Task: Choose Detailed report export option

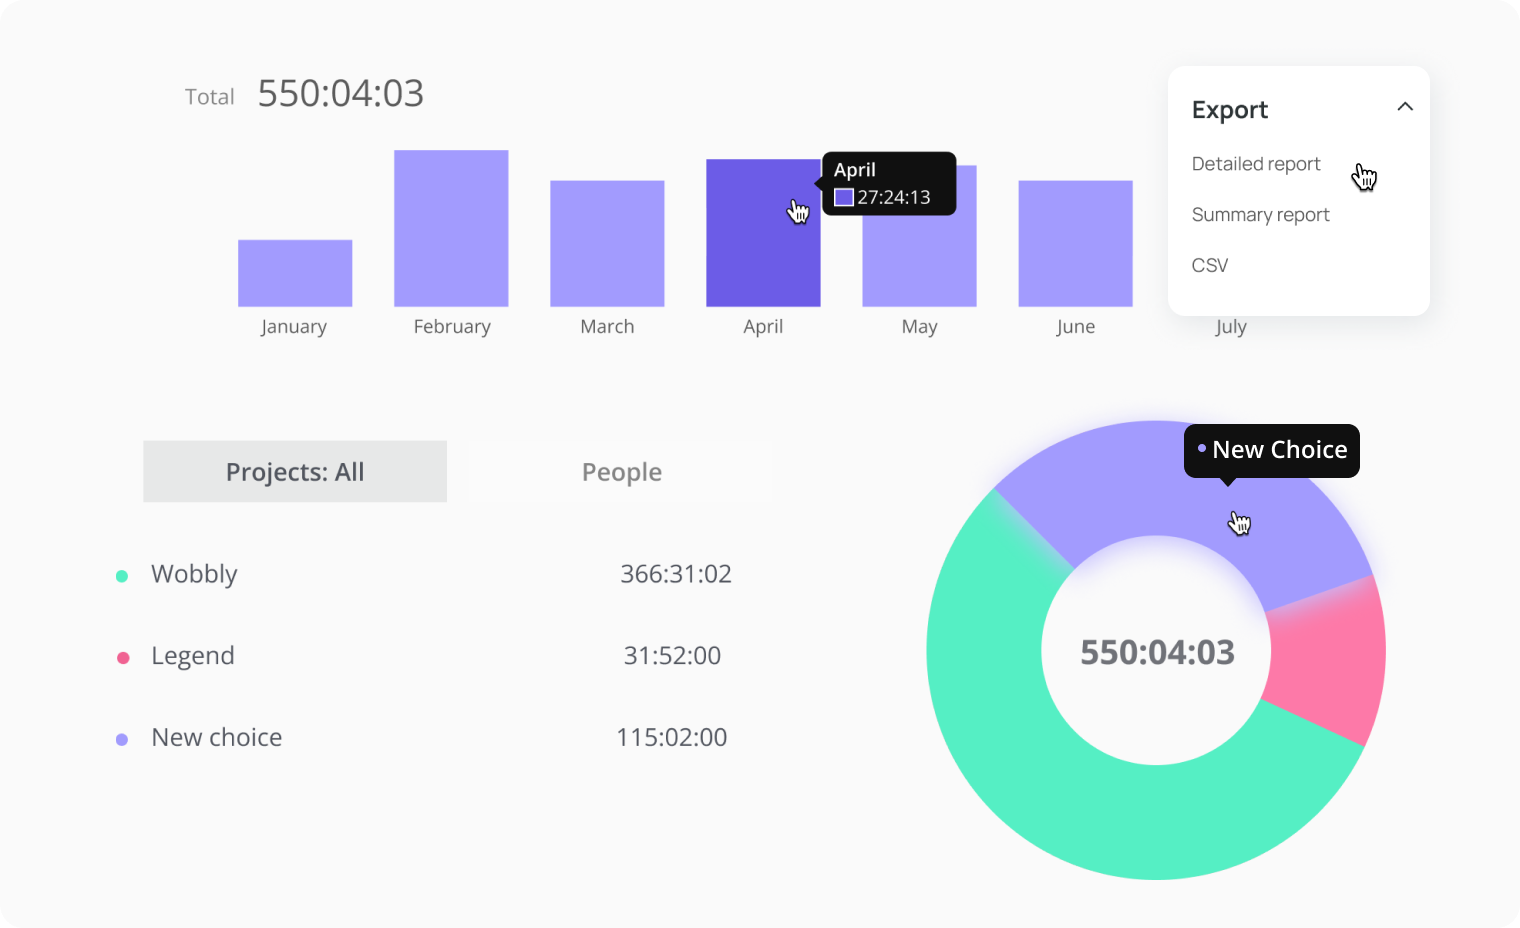Action: (x=1255, y=163)
